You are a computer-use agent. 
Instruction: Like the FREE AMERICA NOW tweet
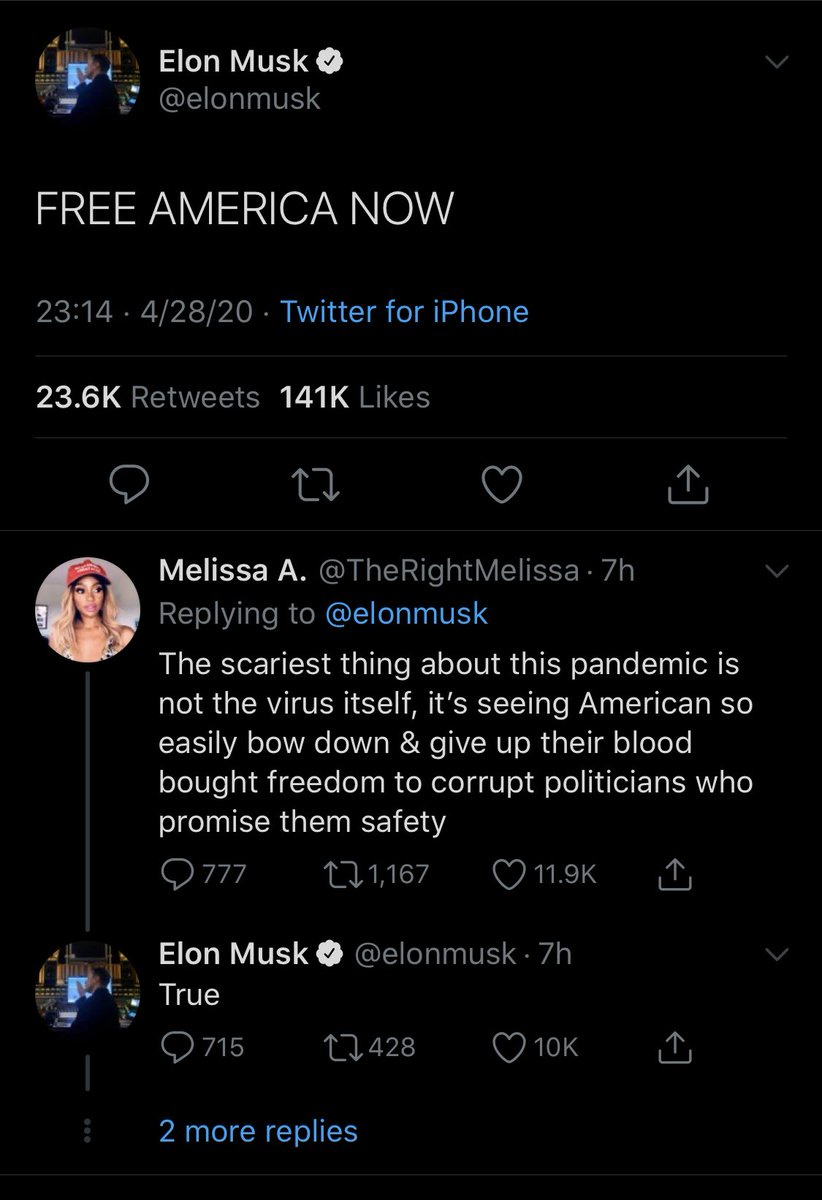(502, 485)
